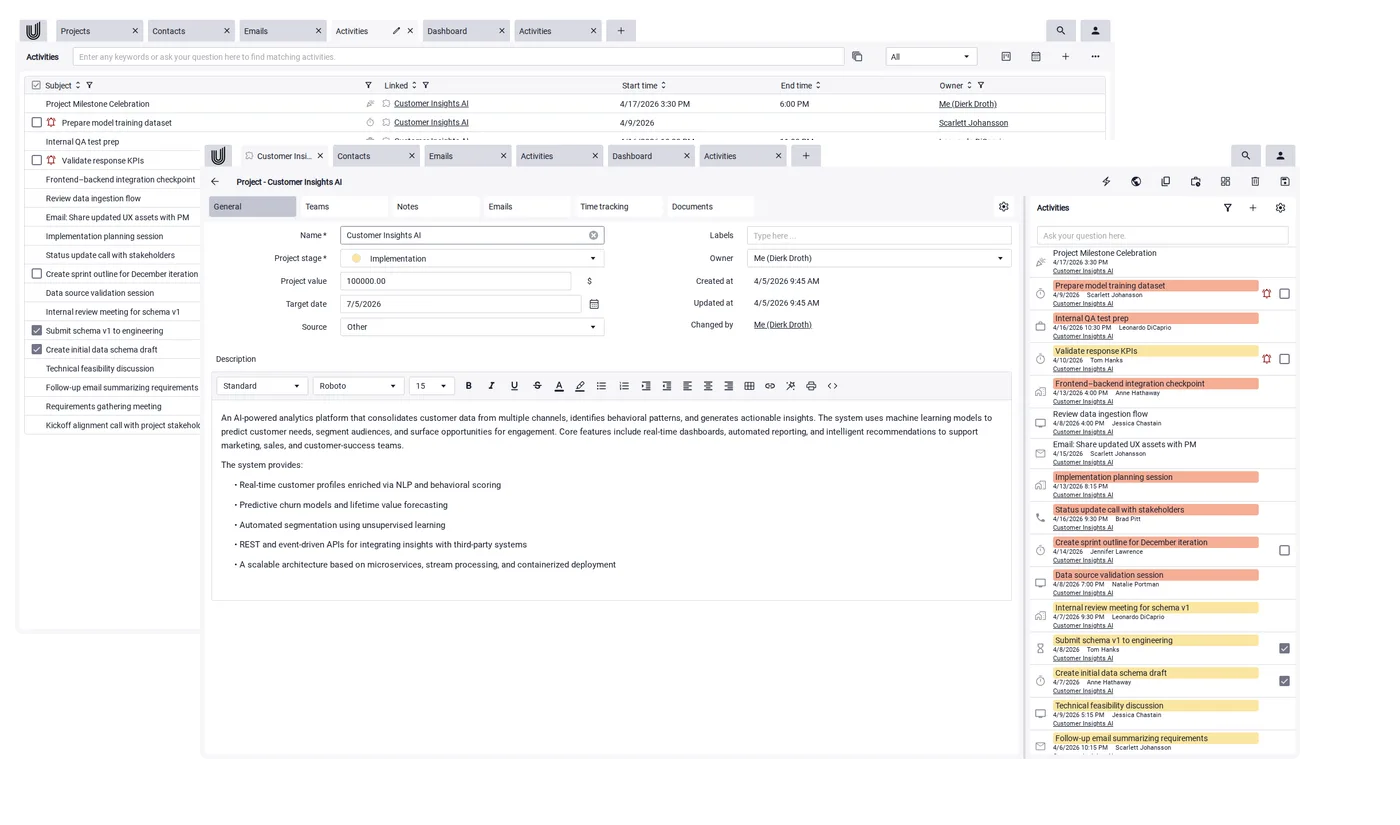Toggle the select-all checkbox by Subject header

(x=36, y=86)
